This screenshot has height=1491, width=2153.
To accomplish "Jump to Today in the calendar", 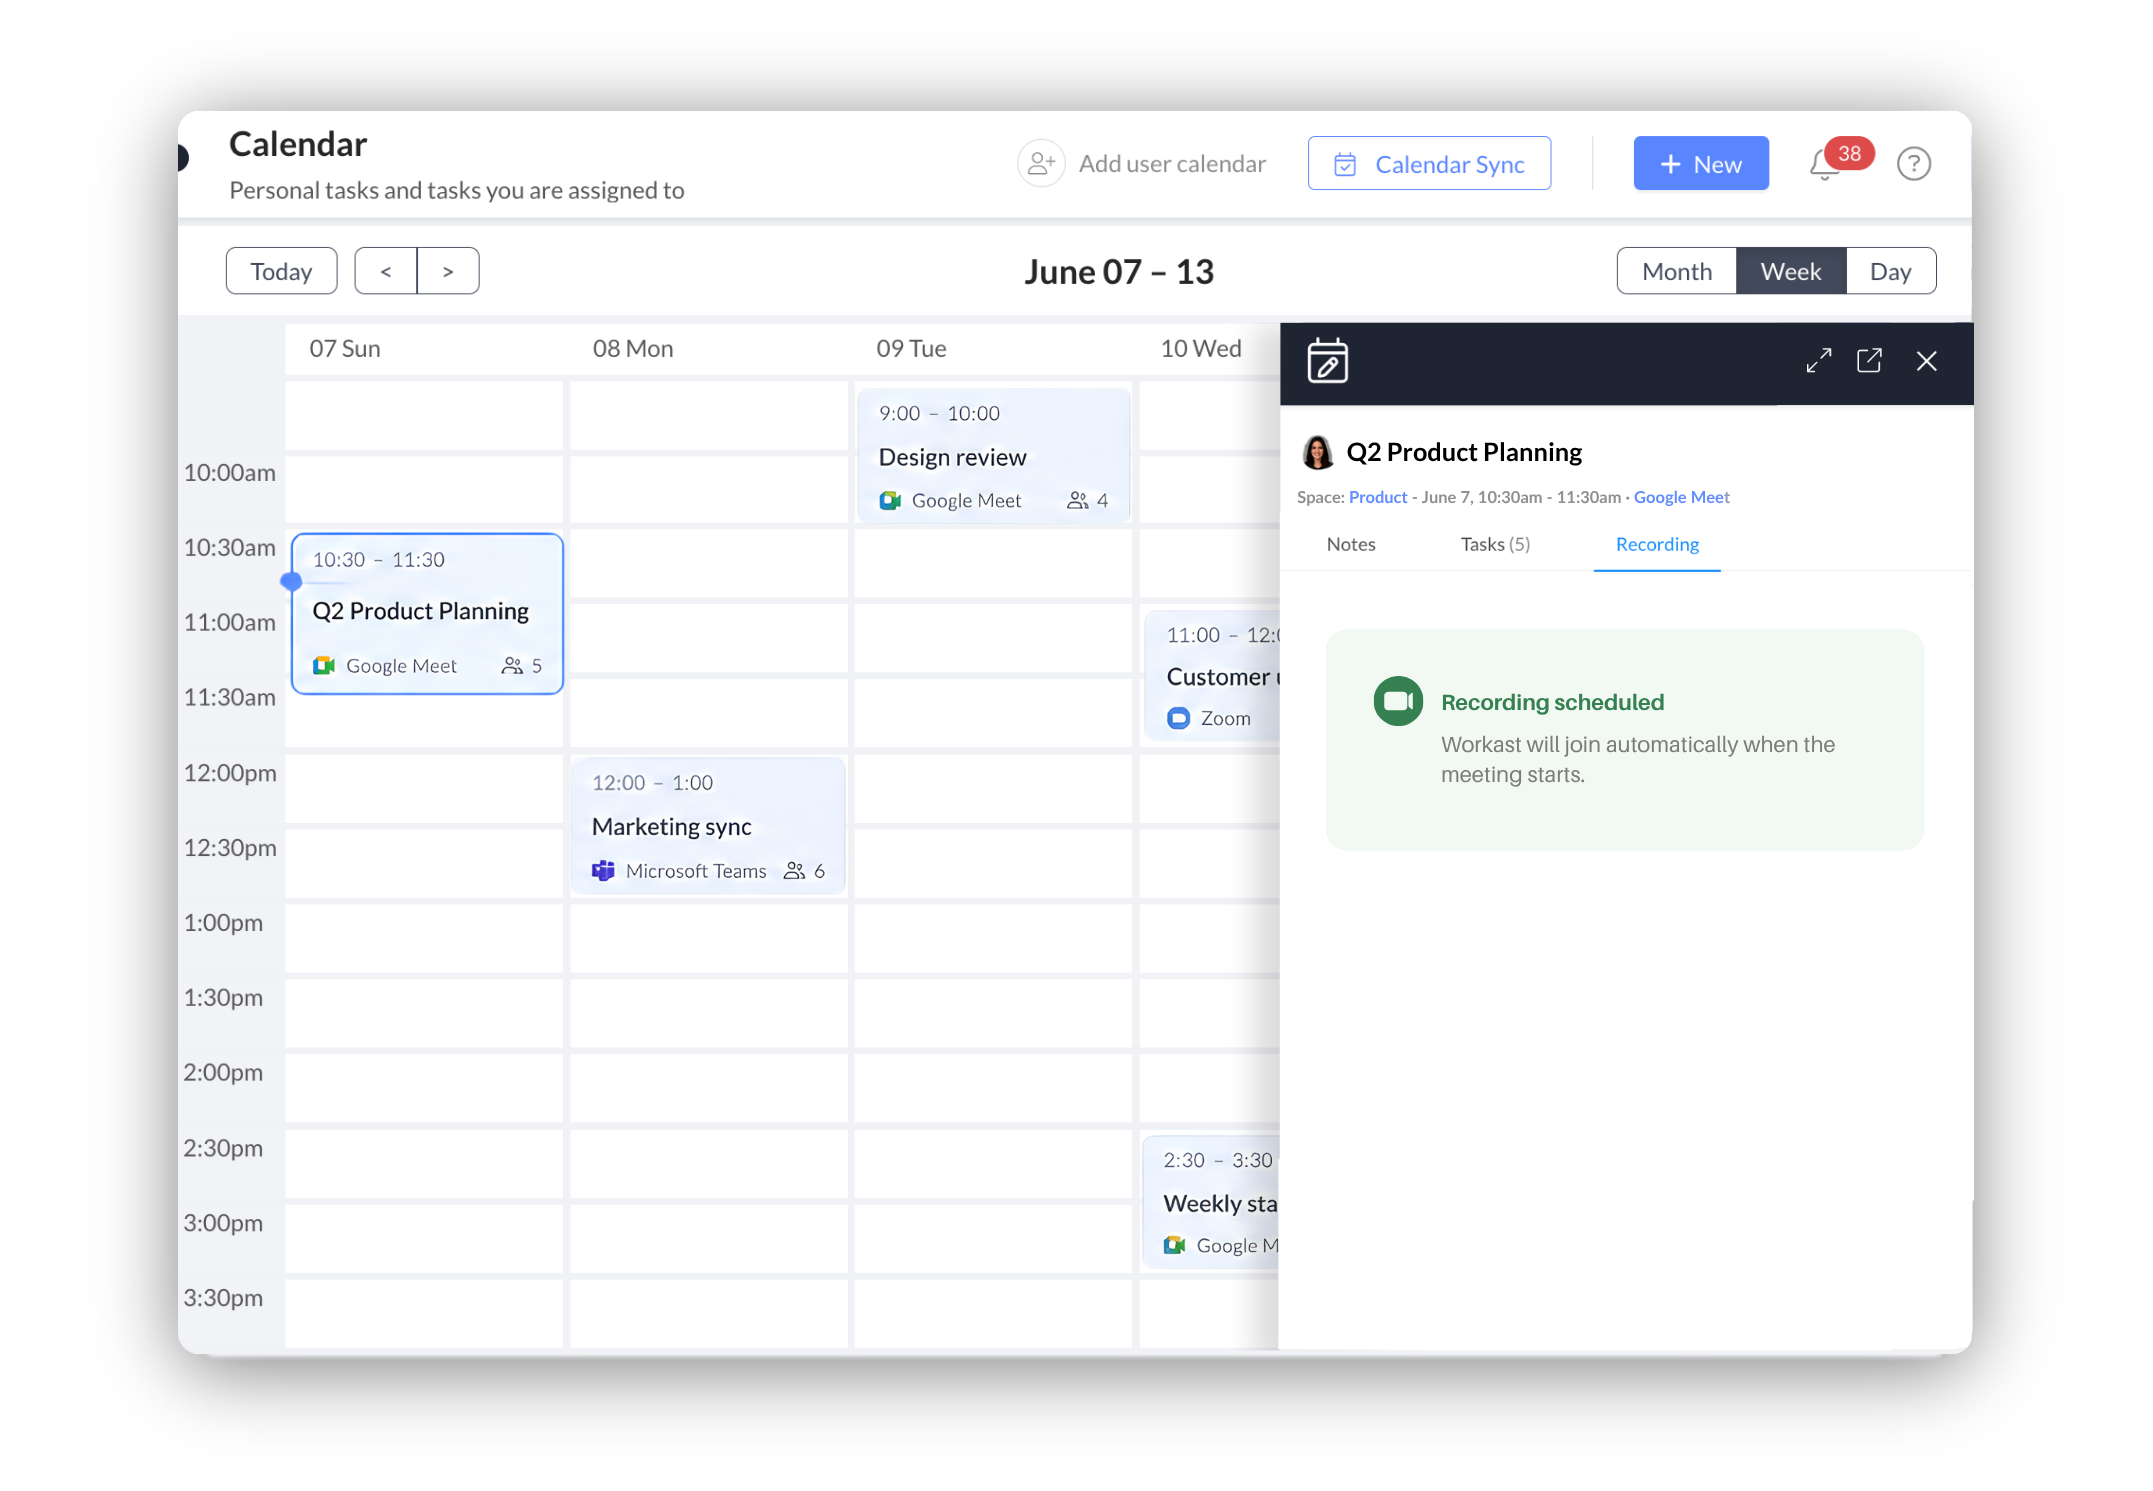I will click(281, 271).
